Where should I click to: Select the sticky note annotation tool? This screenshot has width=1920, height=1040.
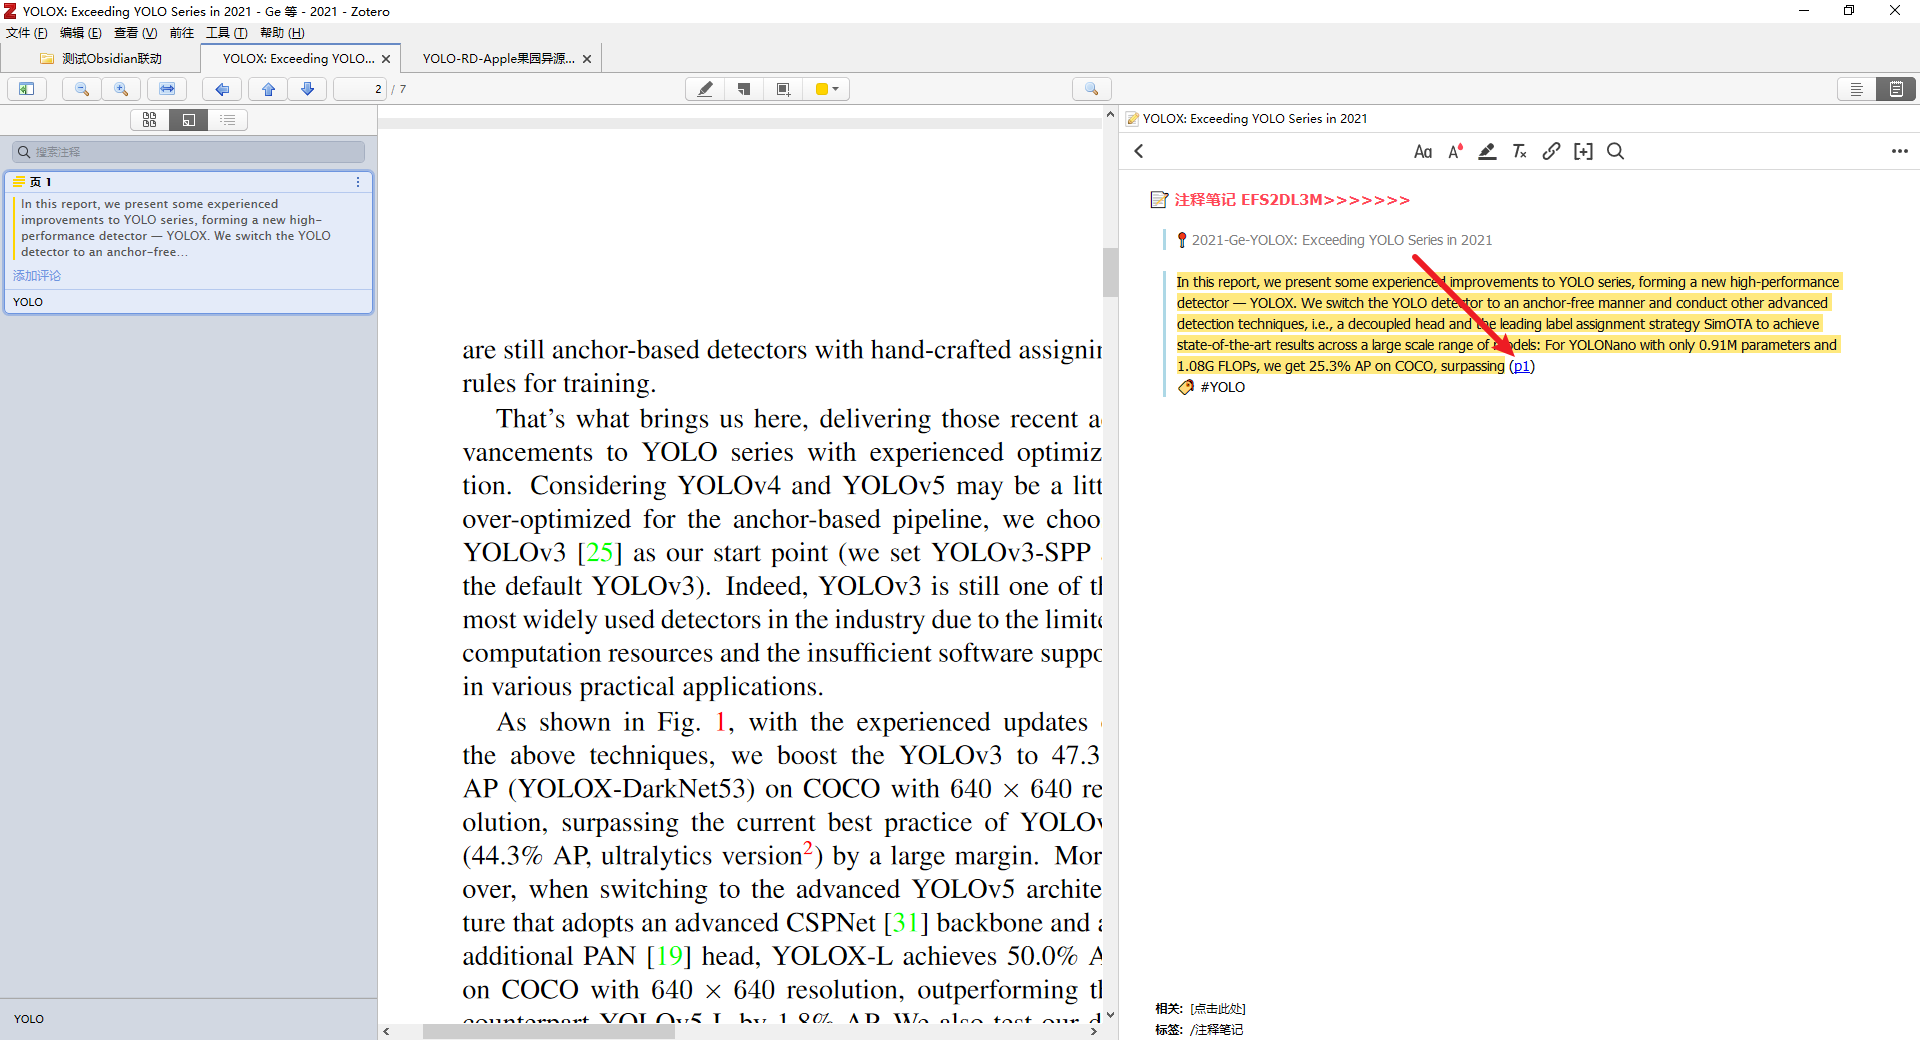744,89
